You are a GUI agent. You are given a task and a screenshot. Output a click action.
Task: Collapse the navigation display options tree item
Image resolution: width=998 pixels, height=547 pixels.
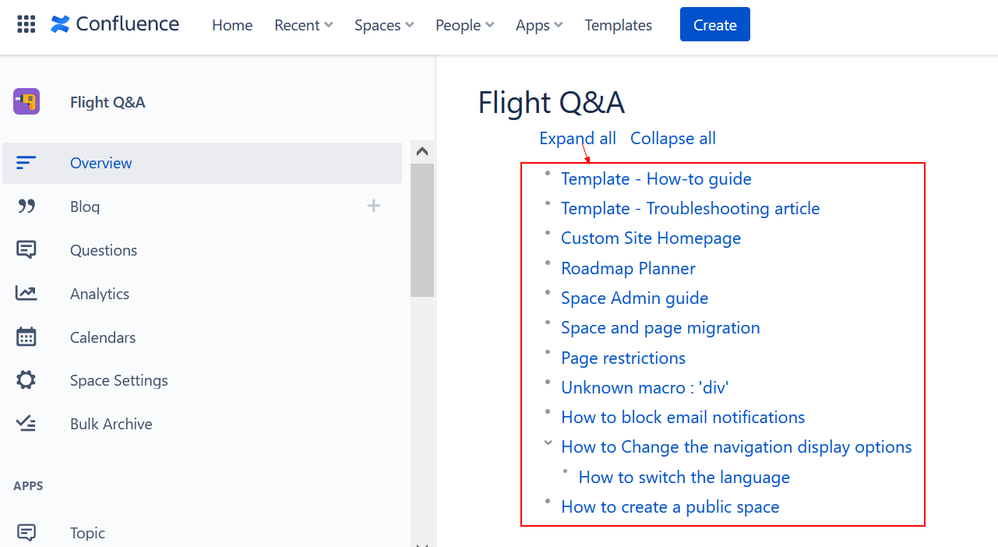(548, 443)
